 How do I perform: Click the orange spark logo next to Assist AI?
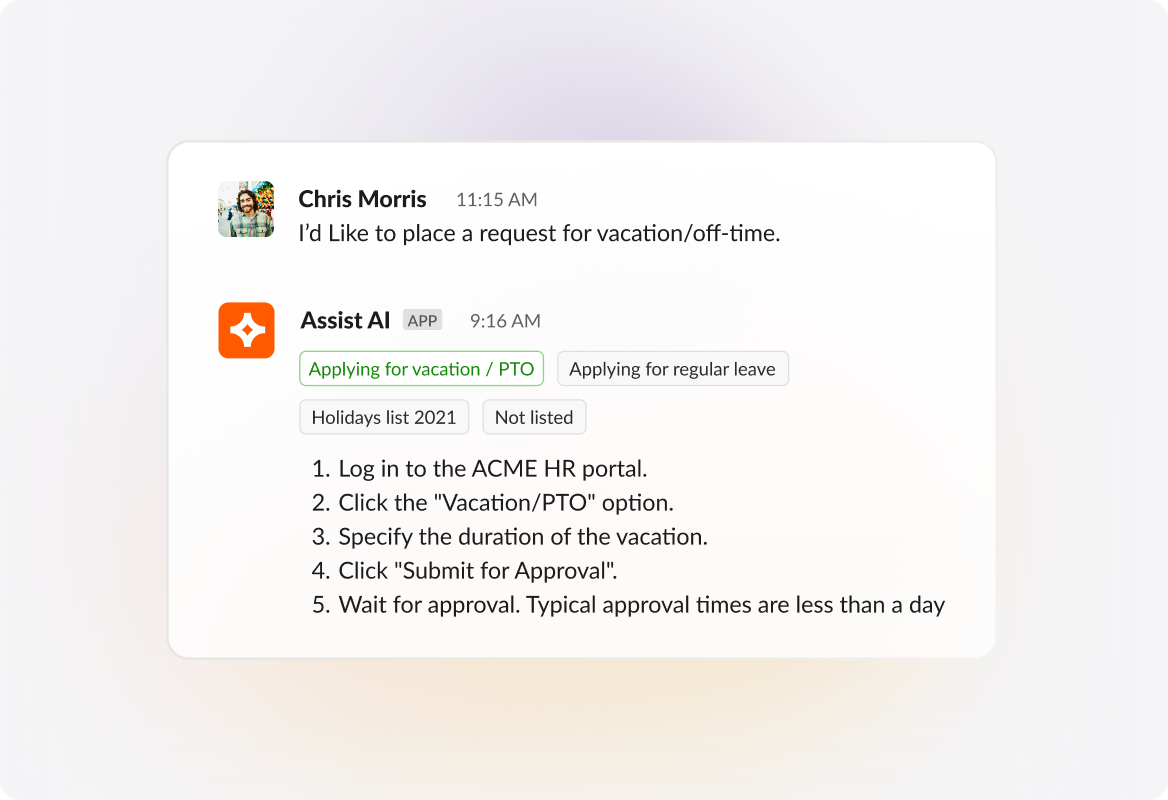coord(246,330)
